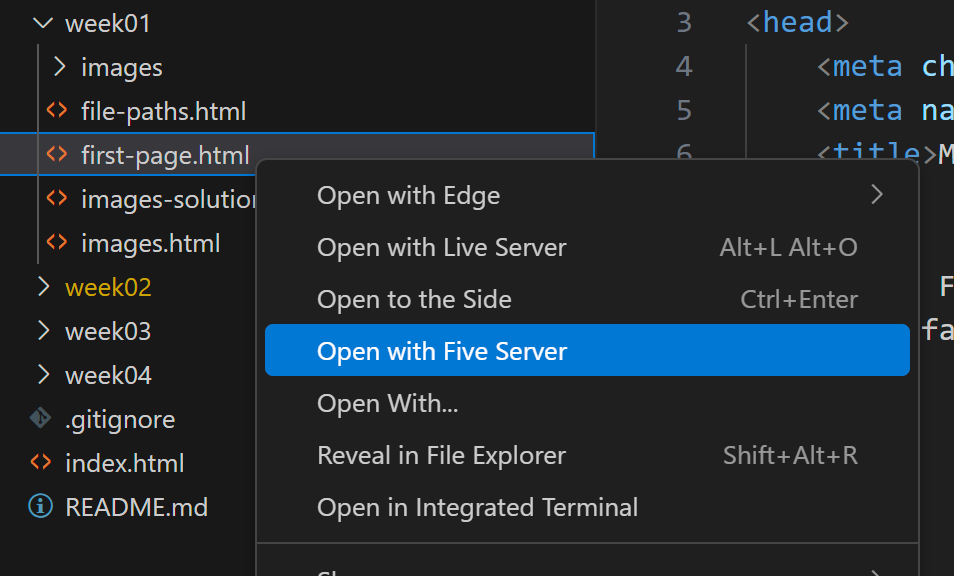Click Open With... menu entry
The width and height of the screenshot is (954, 576).
point(387,403)
